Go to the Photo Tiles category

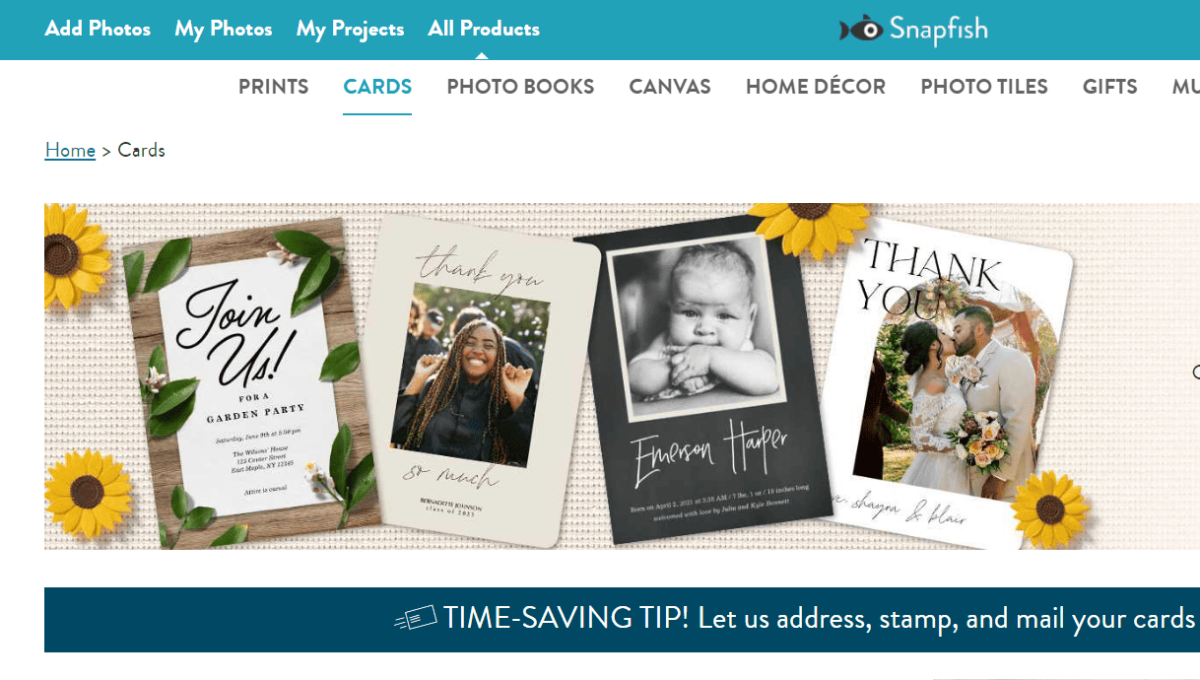click(x=984, y=87)
